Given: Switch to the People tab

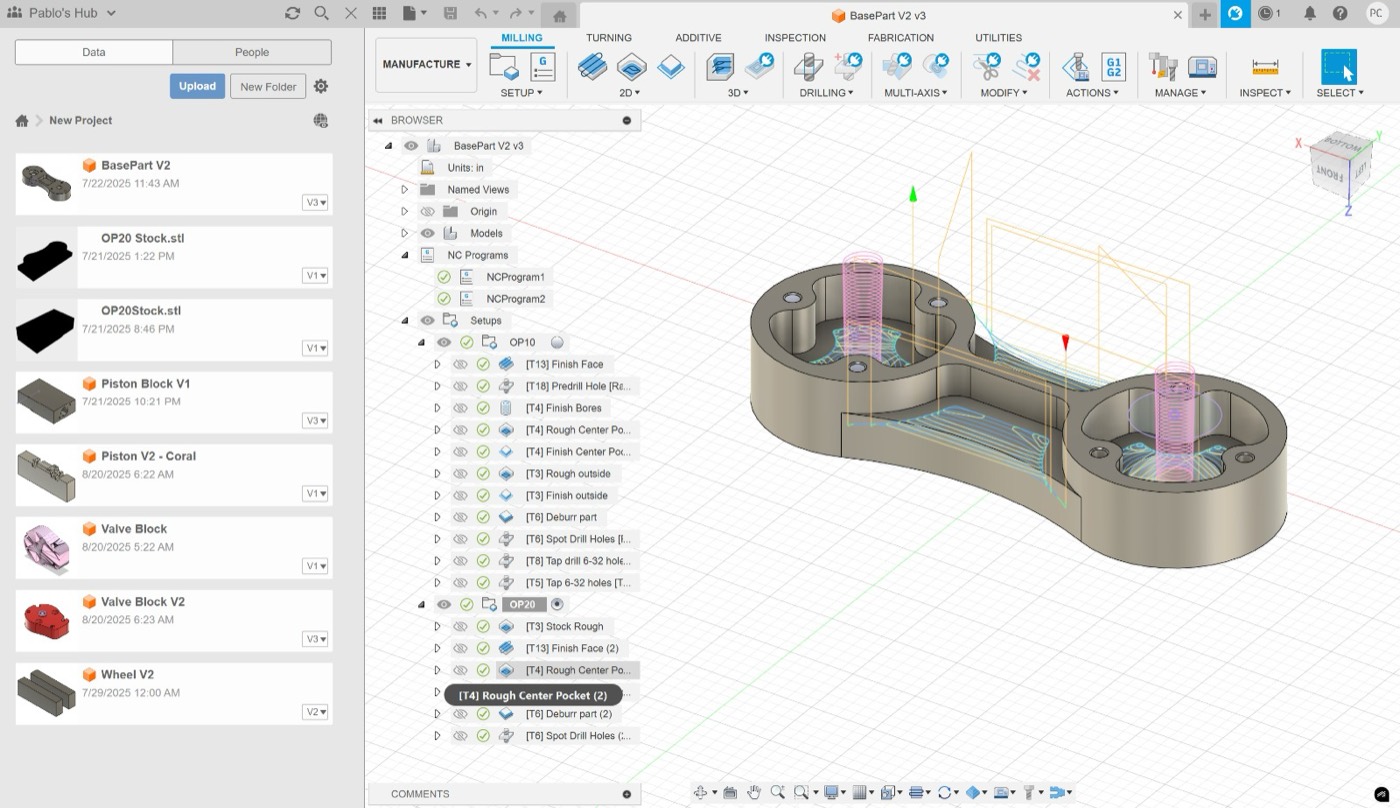Looking at the screenshot, I should point(252,52).
